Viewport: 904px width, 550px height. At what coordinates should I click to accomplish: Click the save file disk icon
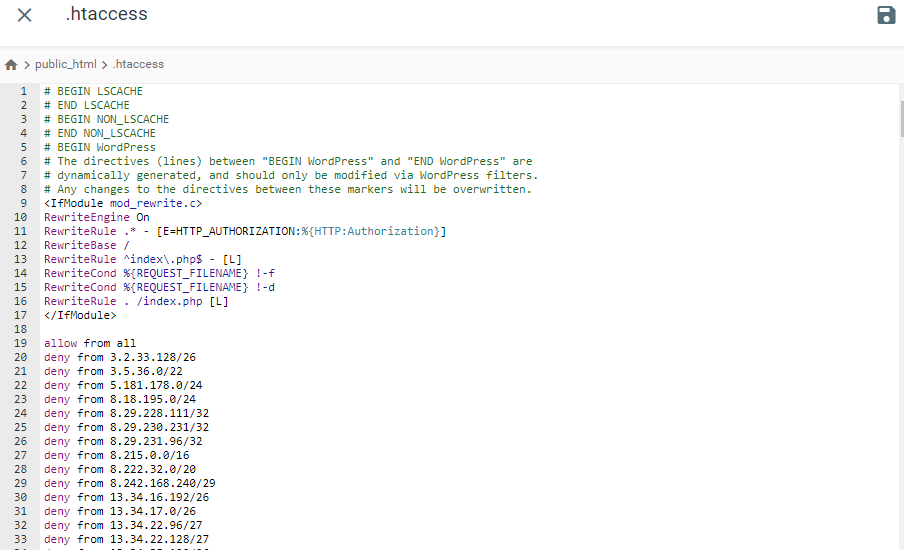point(885,15)
